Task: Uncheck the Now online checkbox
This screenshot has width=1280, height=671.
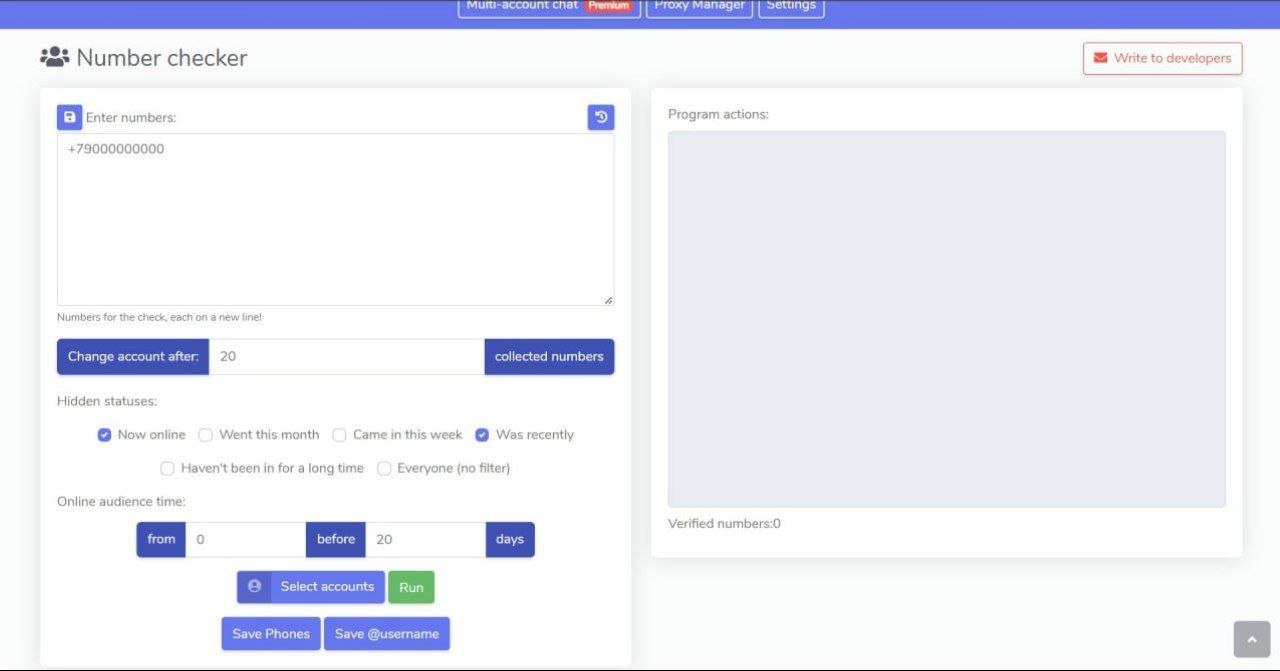Action: click(104, 435)
